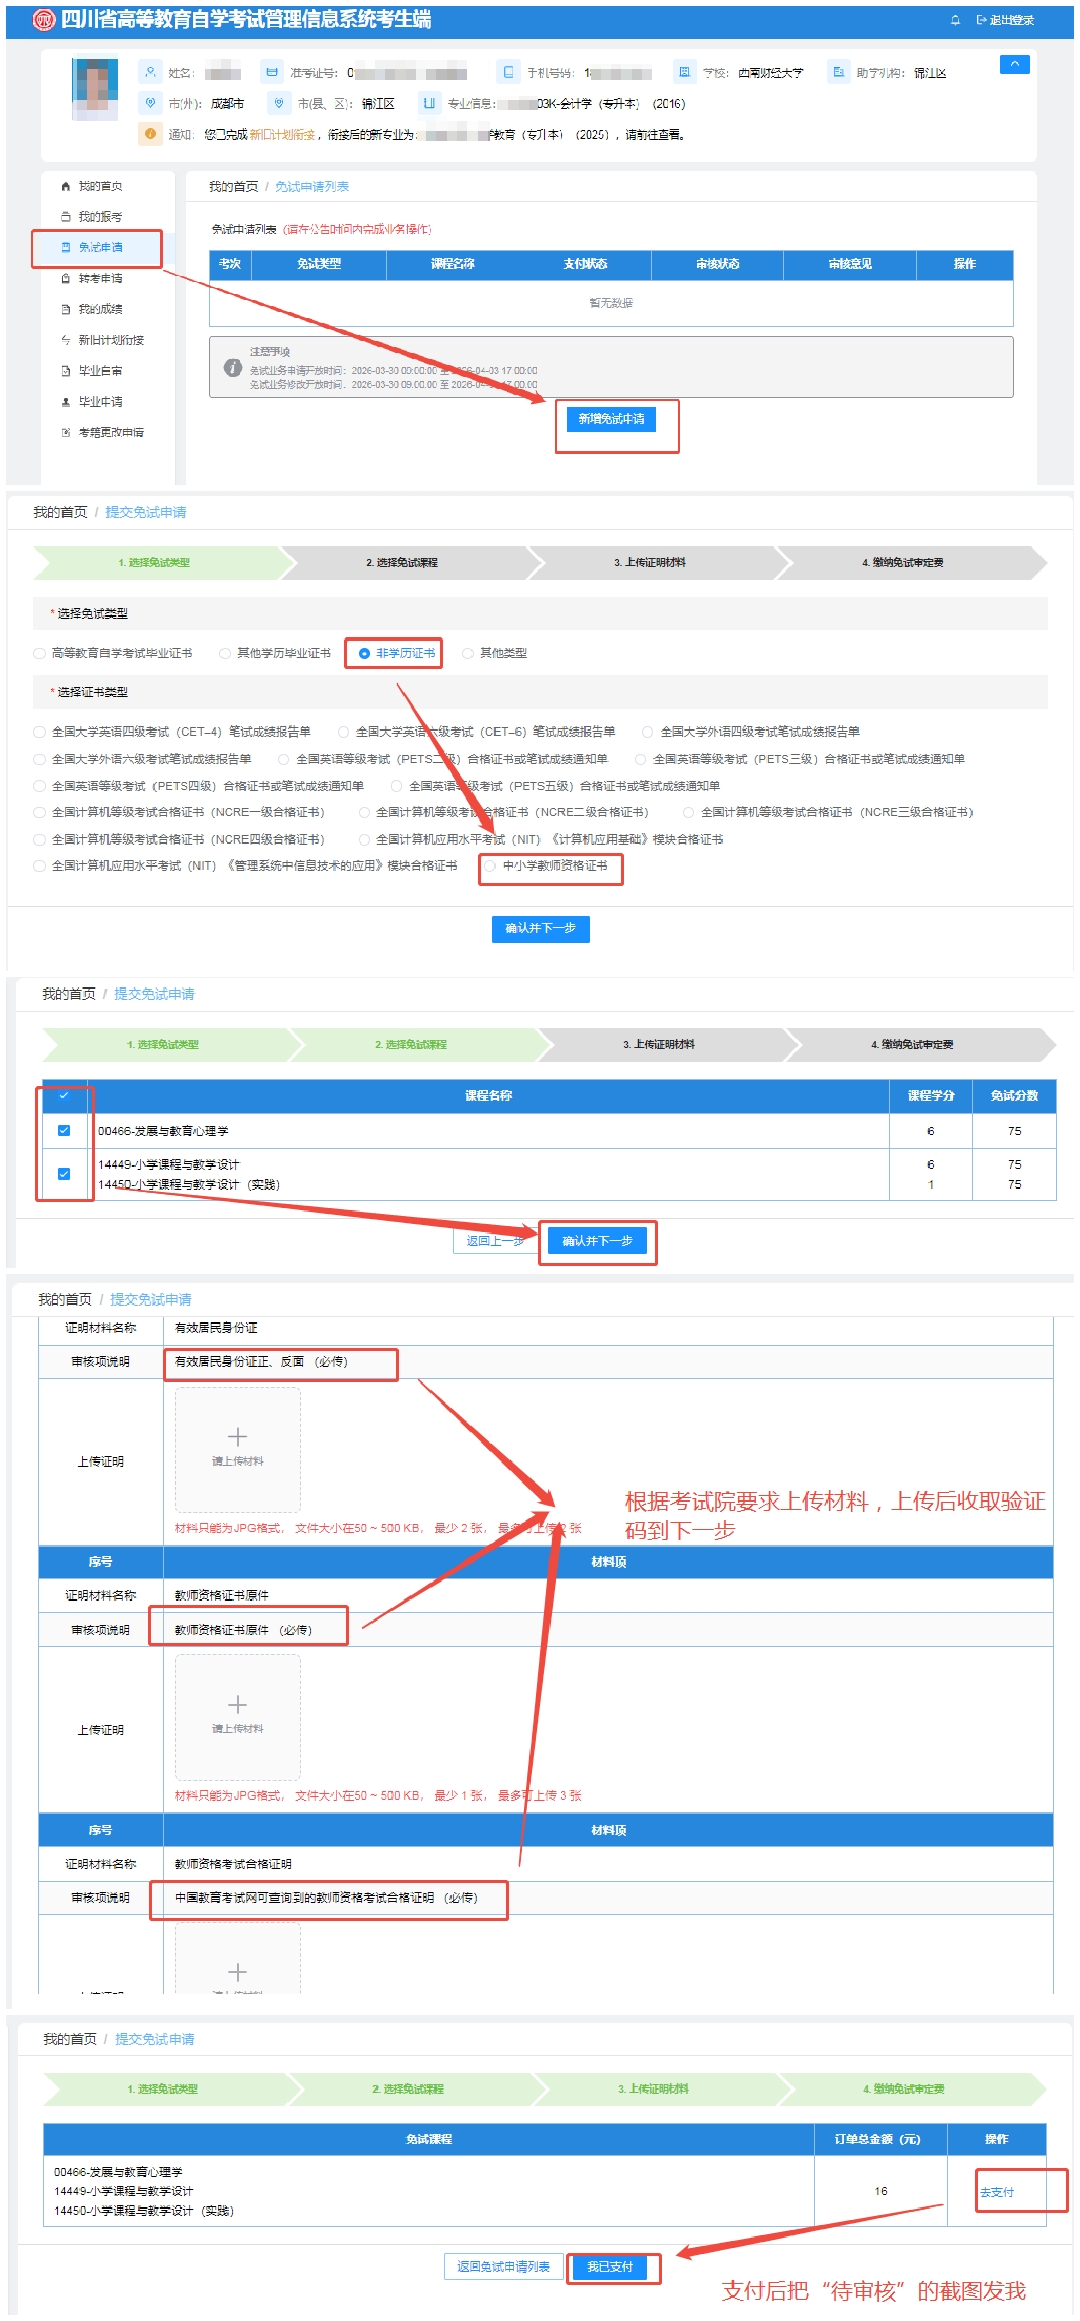Click the 去支付 link in order table
1080x2321 pixels.
tap(996, 2192)
